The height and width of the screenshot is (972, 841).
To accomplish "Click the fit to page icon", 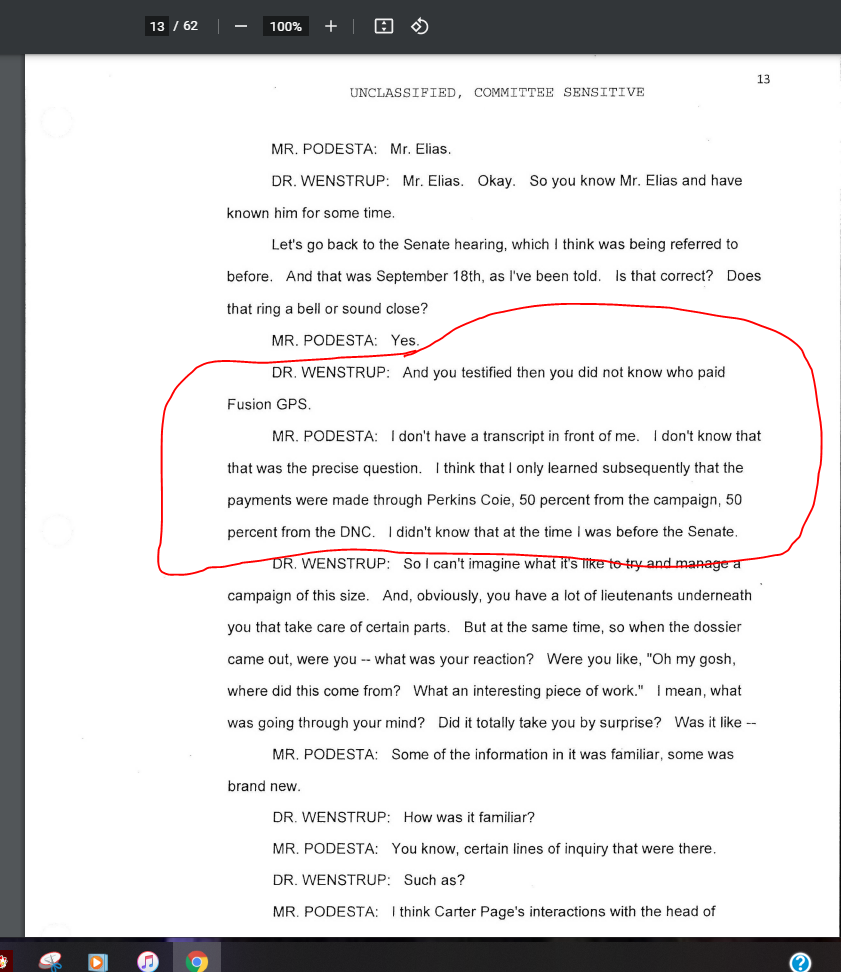I will [x=384, y=26].
